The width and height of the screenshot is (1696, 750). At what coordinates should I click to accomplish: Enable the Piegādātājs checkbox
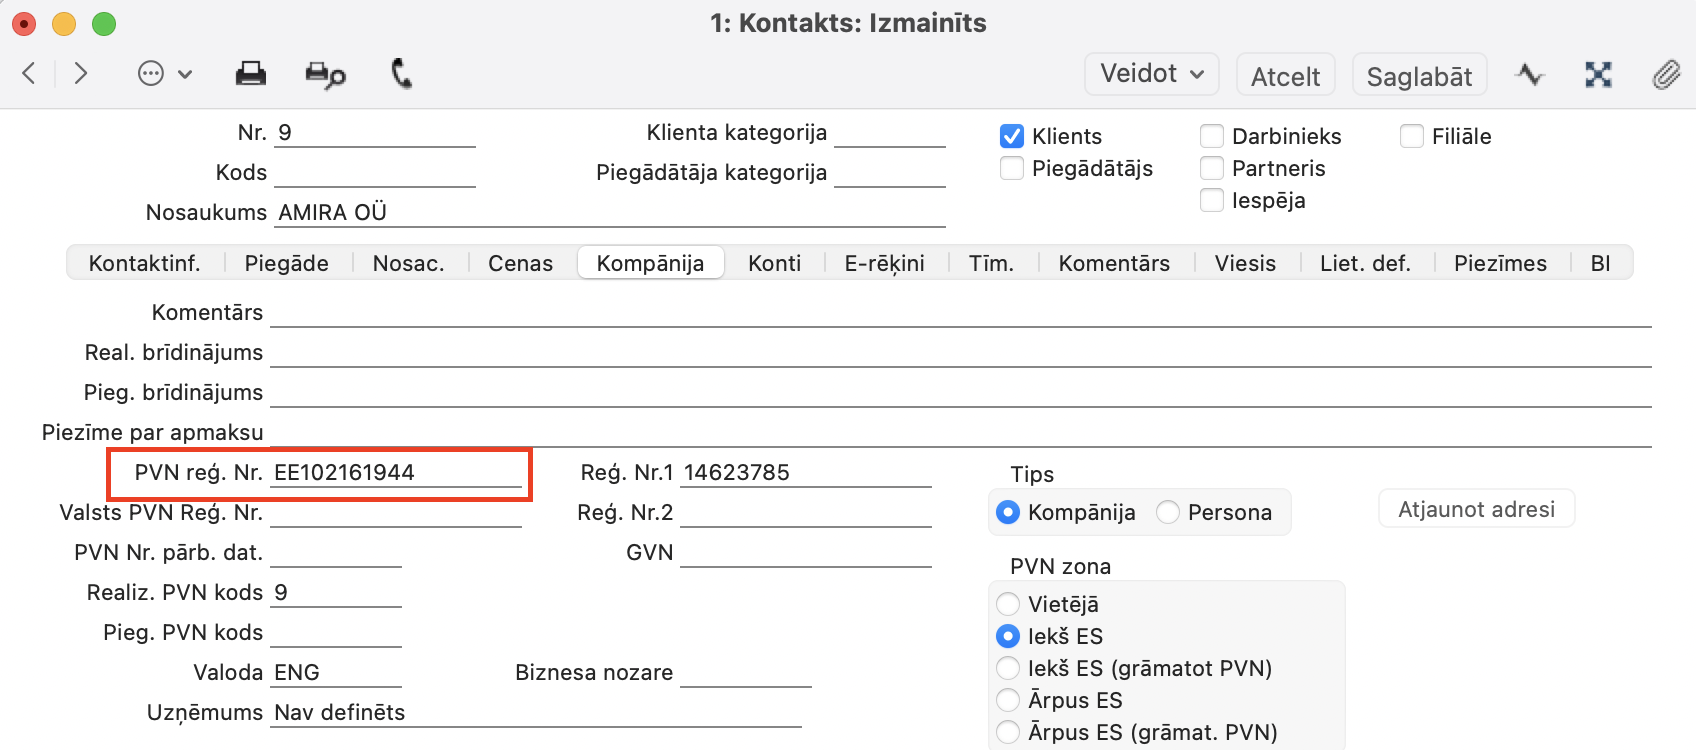1012,168
